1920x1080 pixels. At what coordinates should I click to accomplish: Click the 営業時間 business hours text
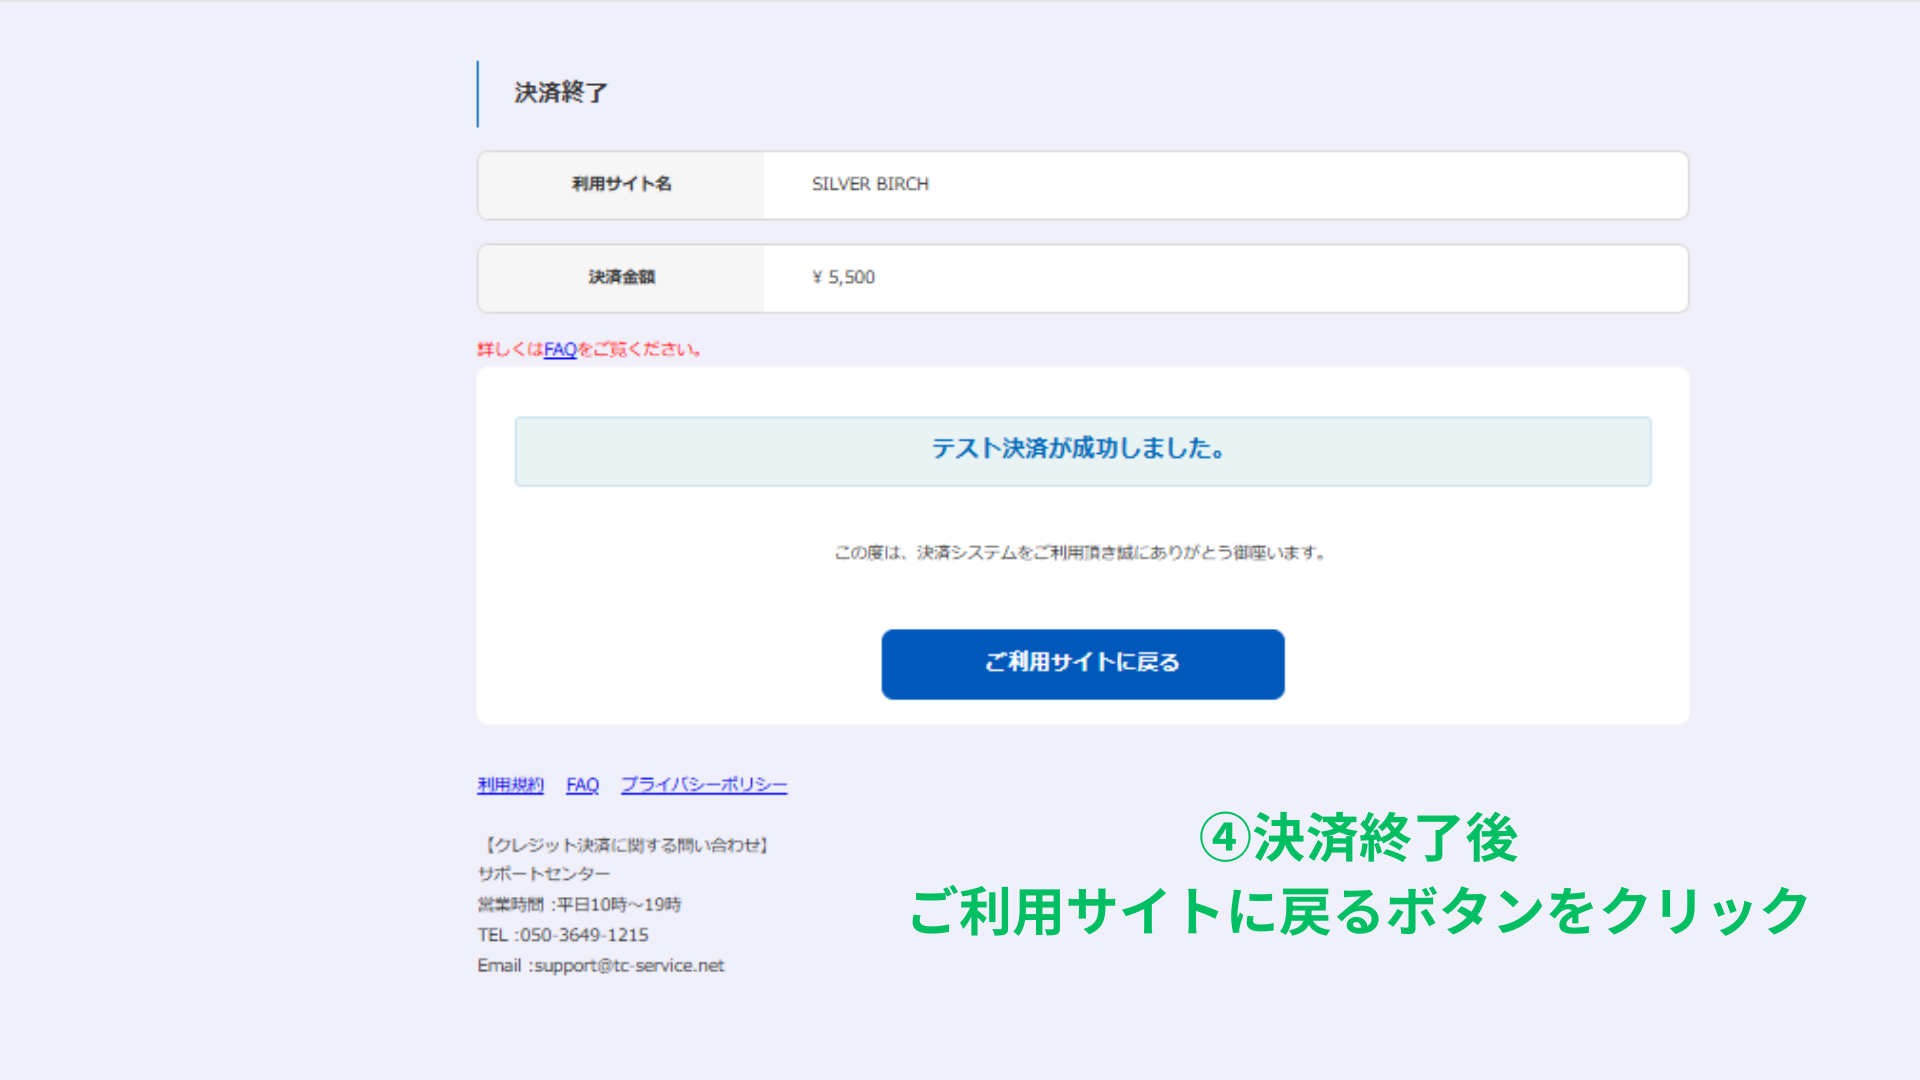582,903
